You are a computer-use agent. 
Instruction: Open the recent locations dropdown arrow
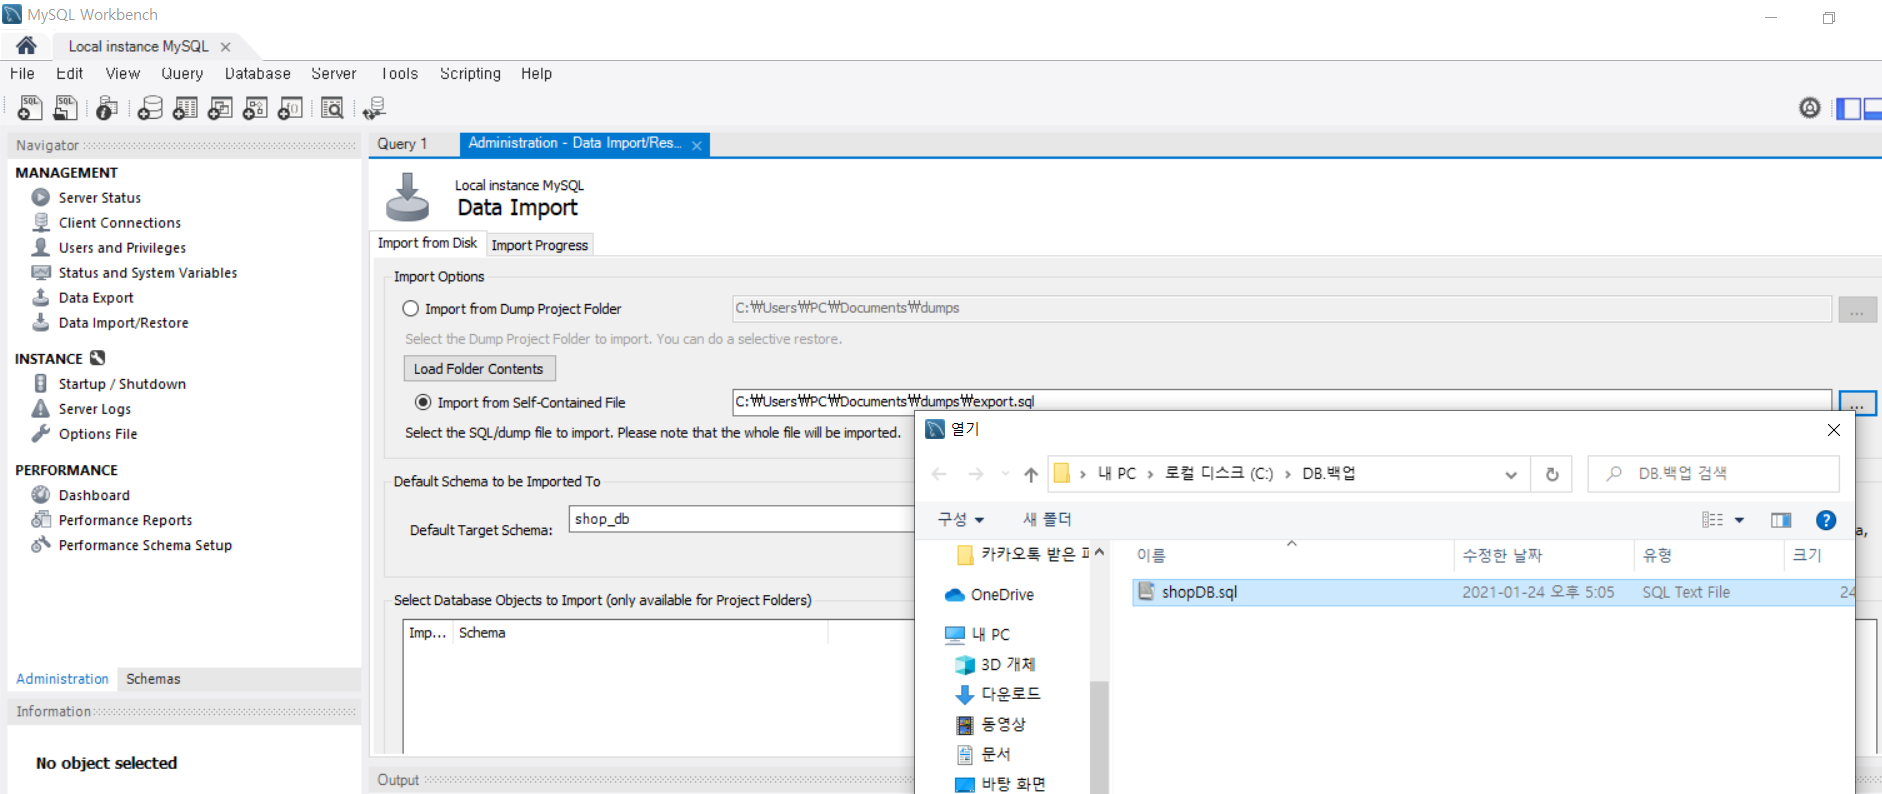click(1005, 474)
